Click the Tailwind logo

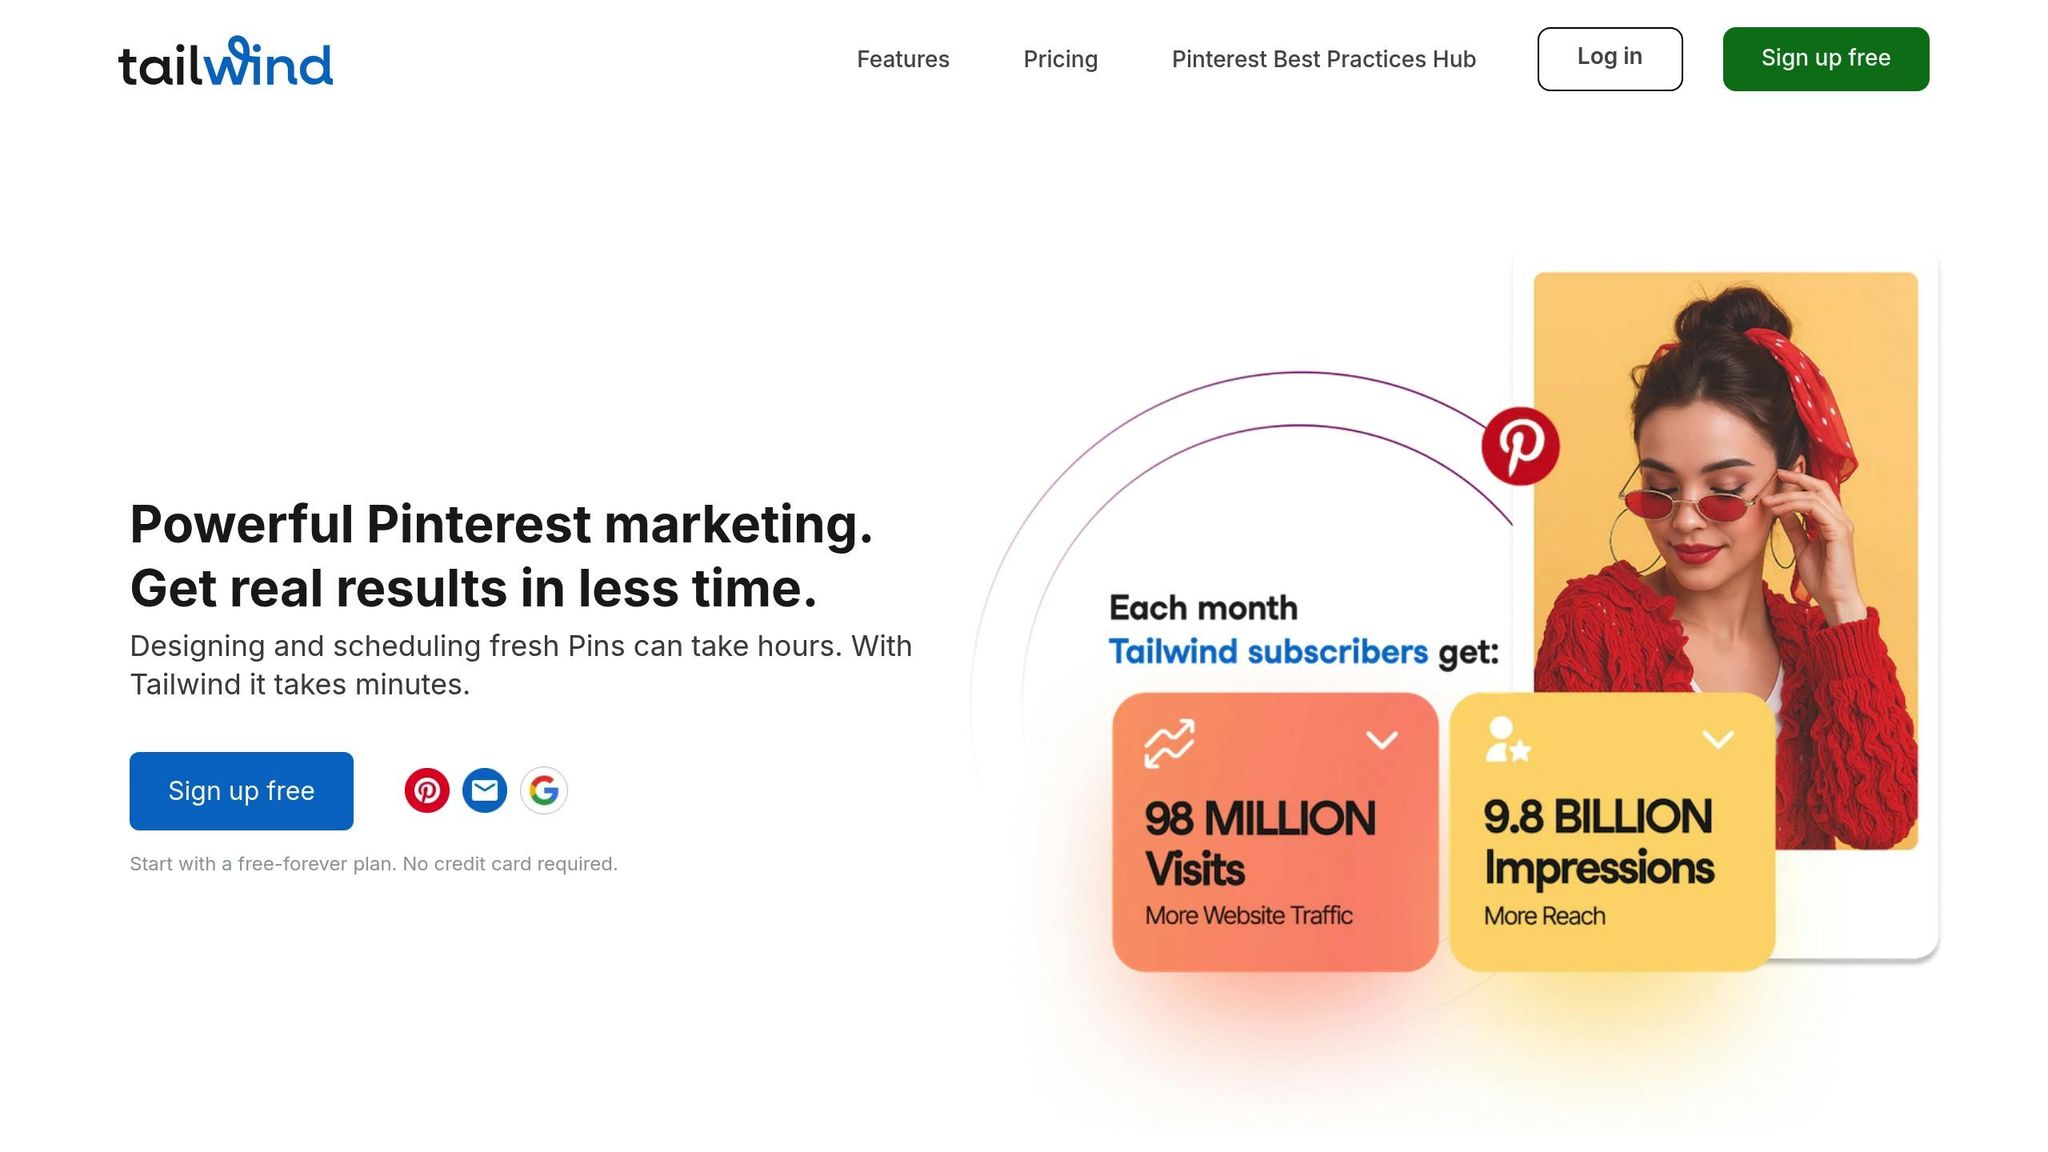[x=225, y=62]
